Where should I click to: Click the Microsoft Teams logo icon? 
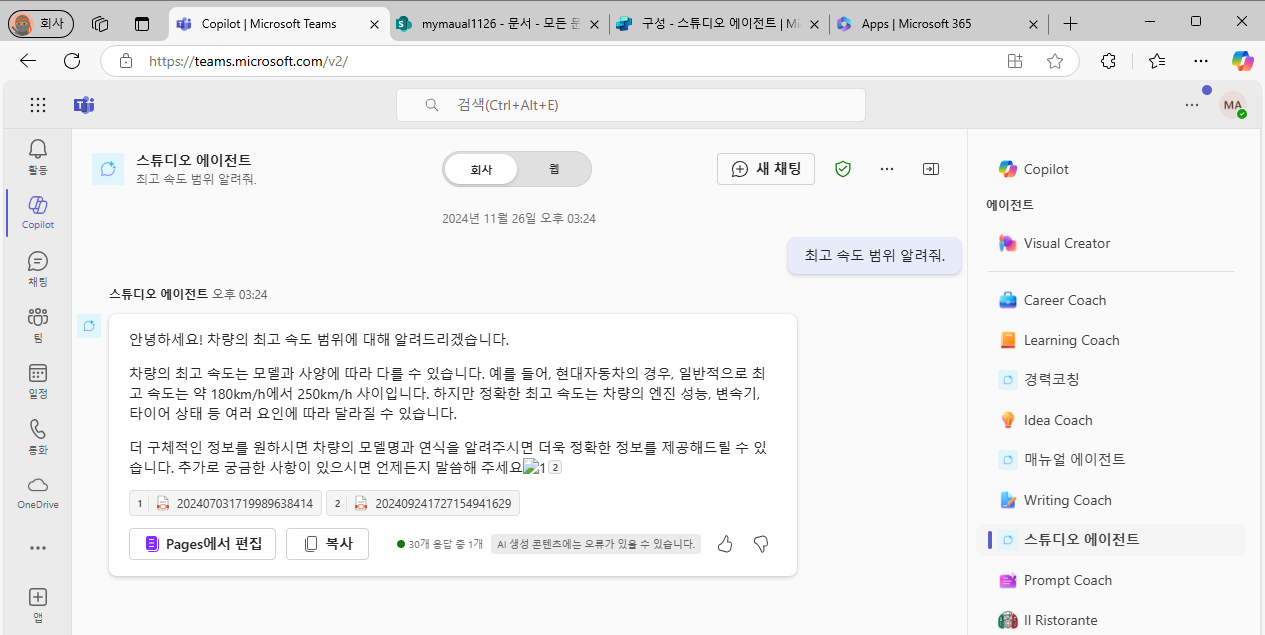click(x=84, y=105)
